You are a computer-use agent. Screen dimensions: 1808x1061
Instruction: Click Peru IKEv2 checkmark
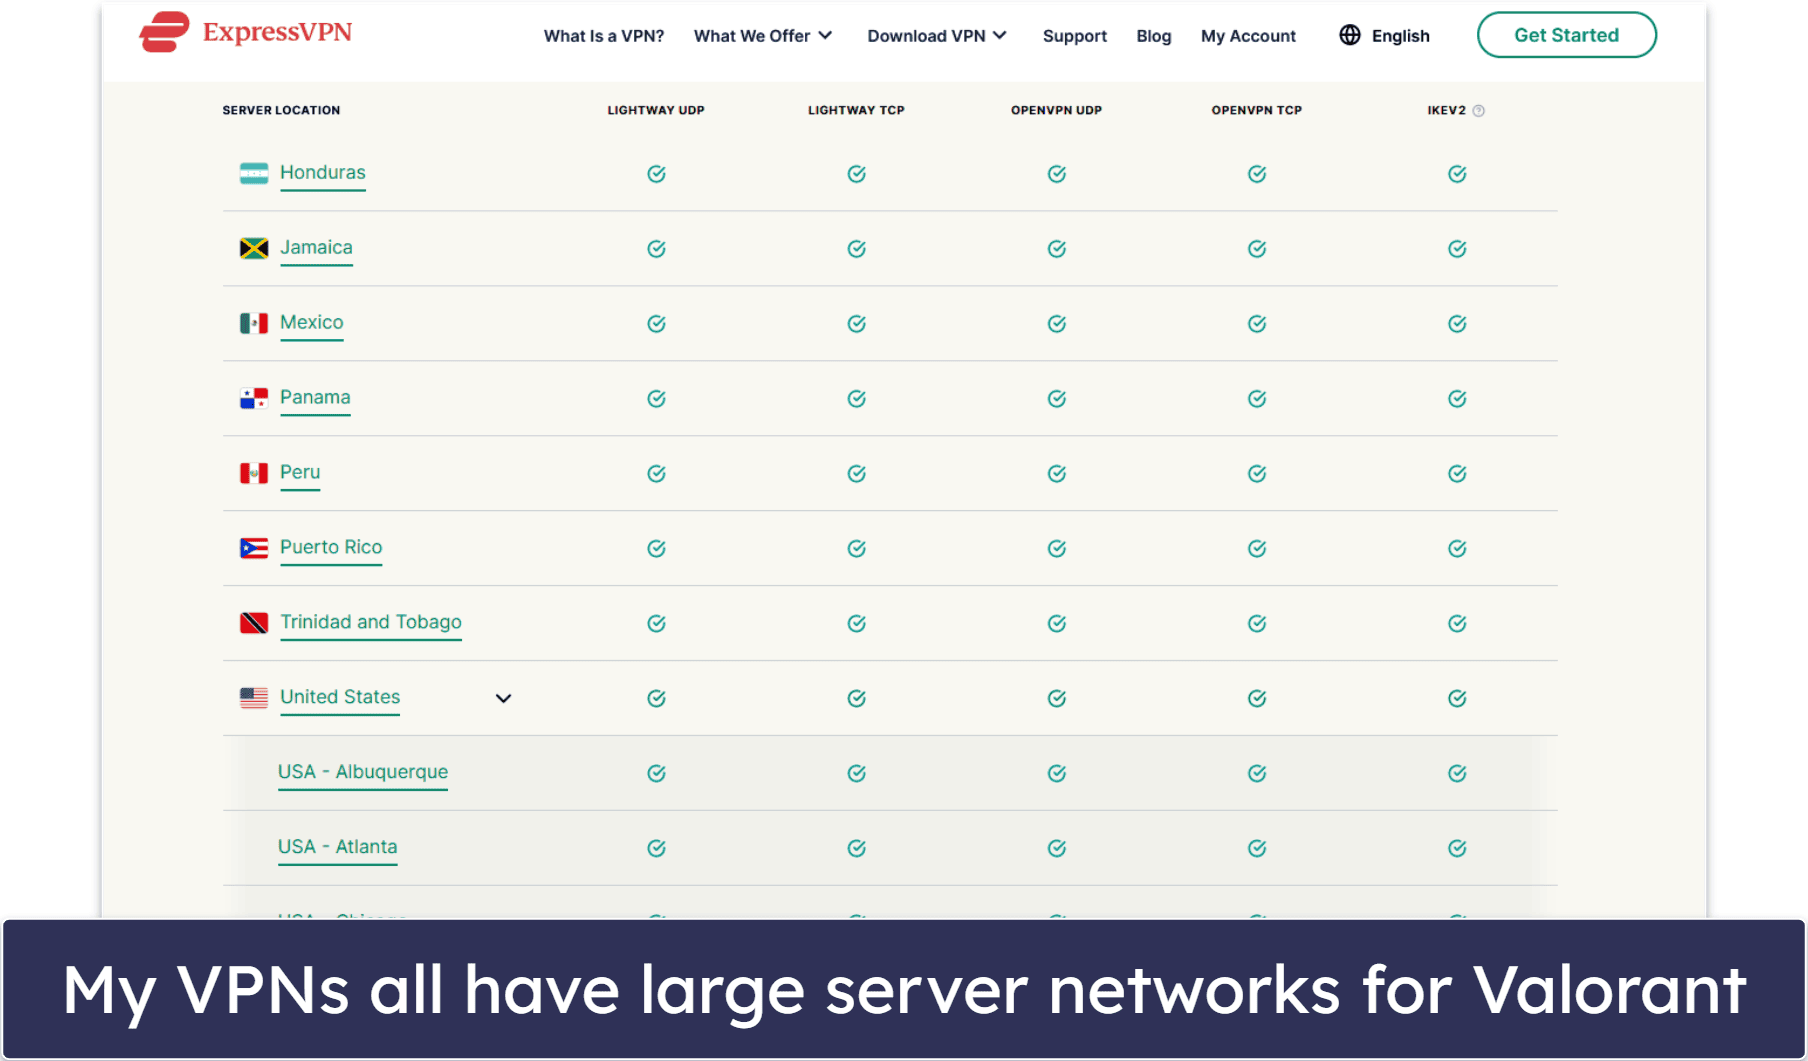pos(1457,474)
